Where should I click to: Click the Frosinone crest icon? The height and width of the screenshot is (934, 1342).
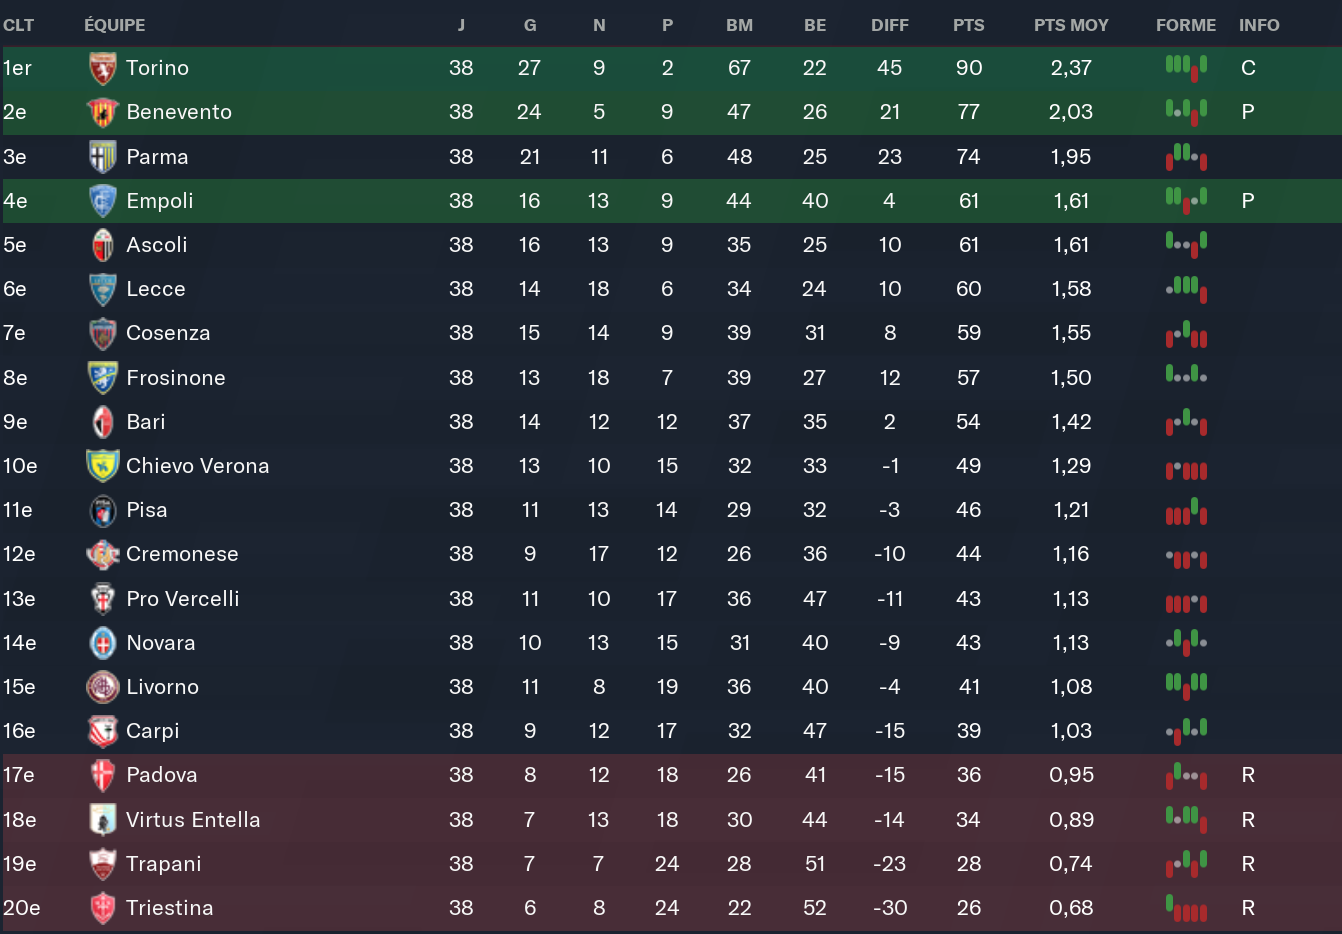click(x=102, y=378)
